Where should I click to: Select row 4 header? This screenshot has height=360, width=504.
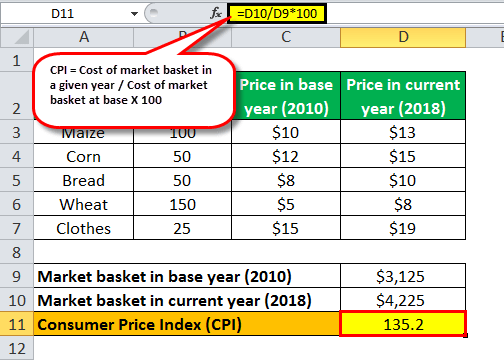17,156
